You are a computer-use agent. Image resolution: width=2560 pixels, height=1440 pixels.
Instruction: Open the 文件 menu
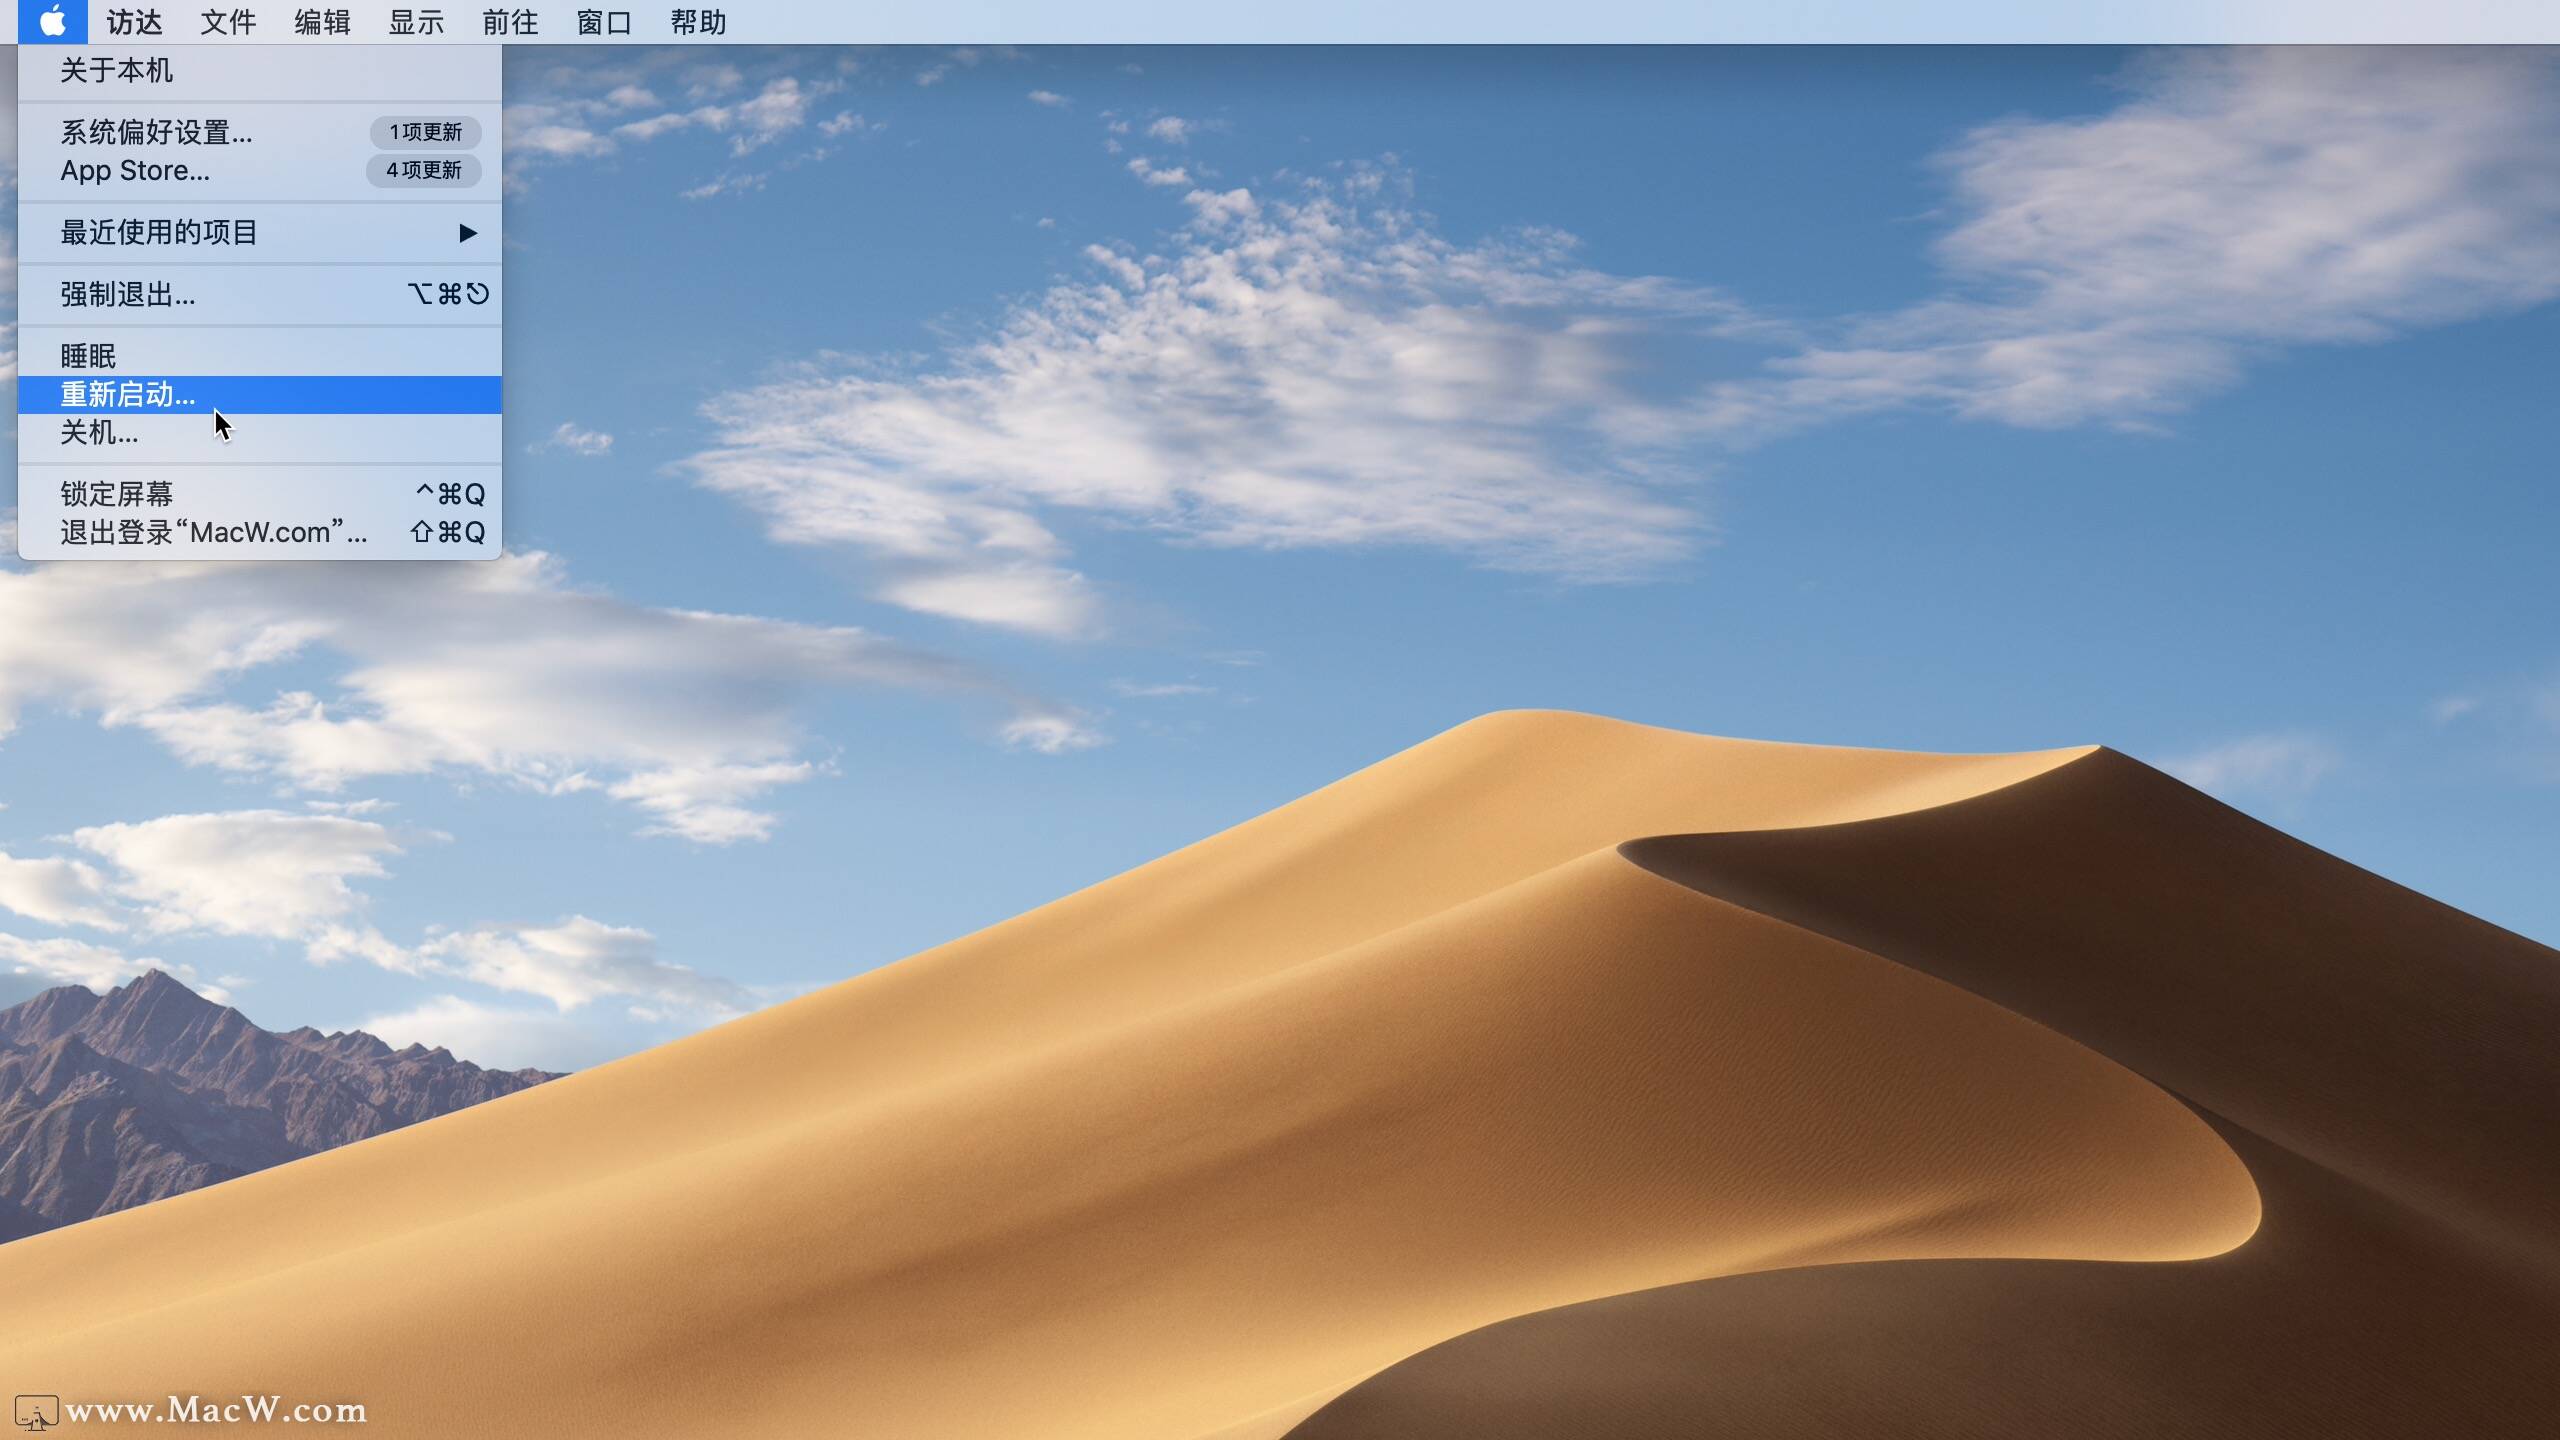(228, 21)
